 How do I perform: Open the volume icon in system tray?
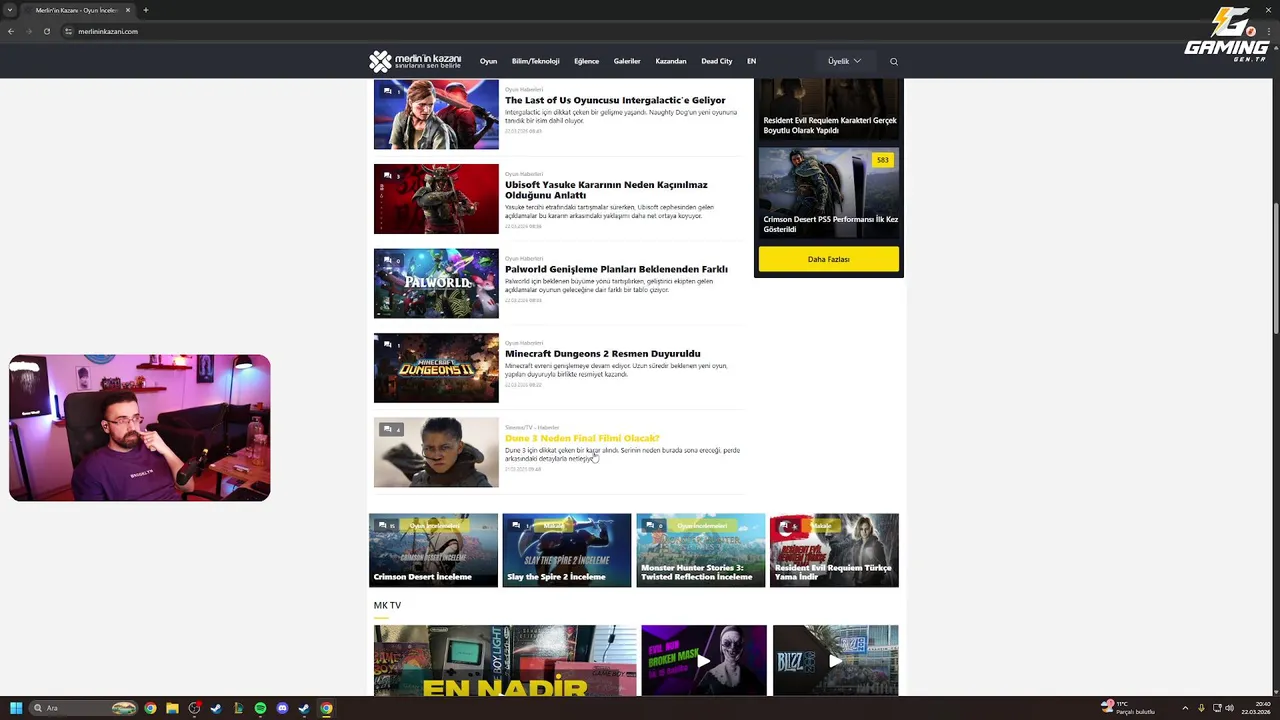tap(1229, 708)
